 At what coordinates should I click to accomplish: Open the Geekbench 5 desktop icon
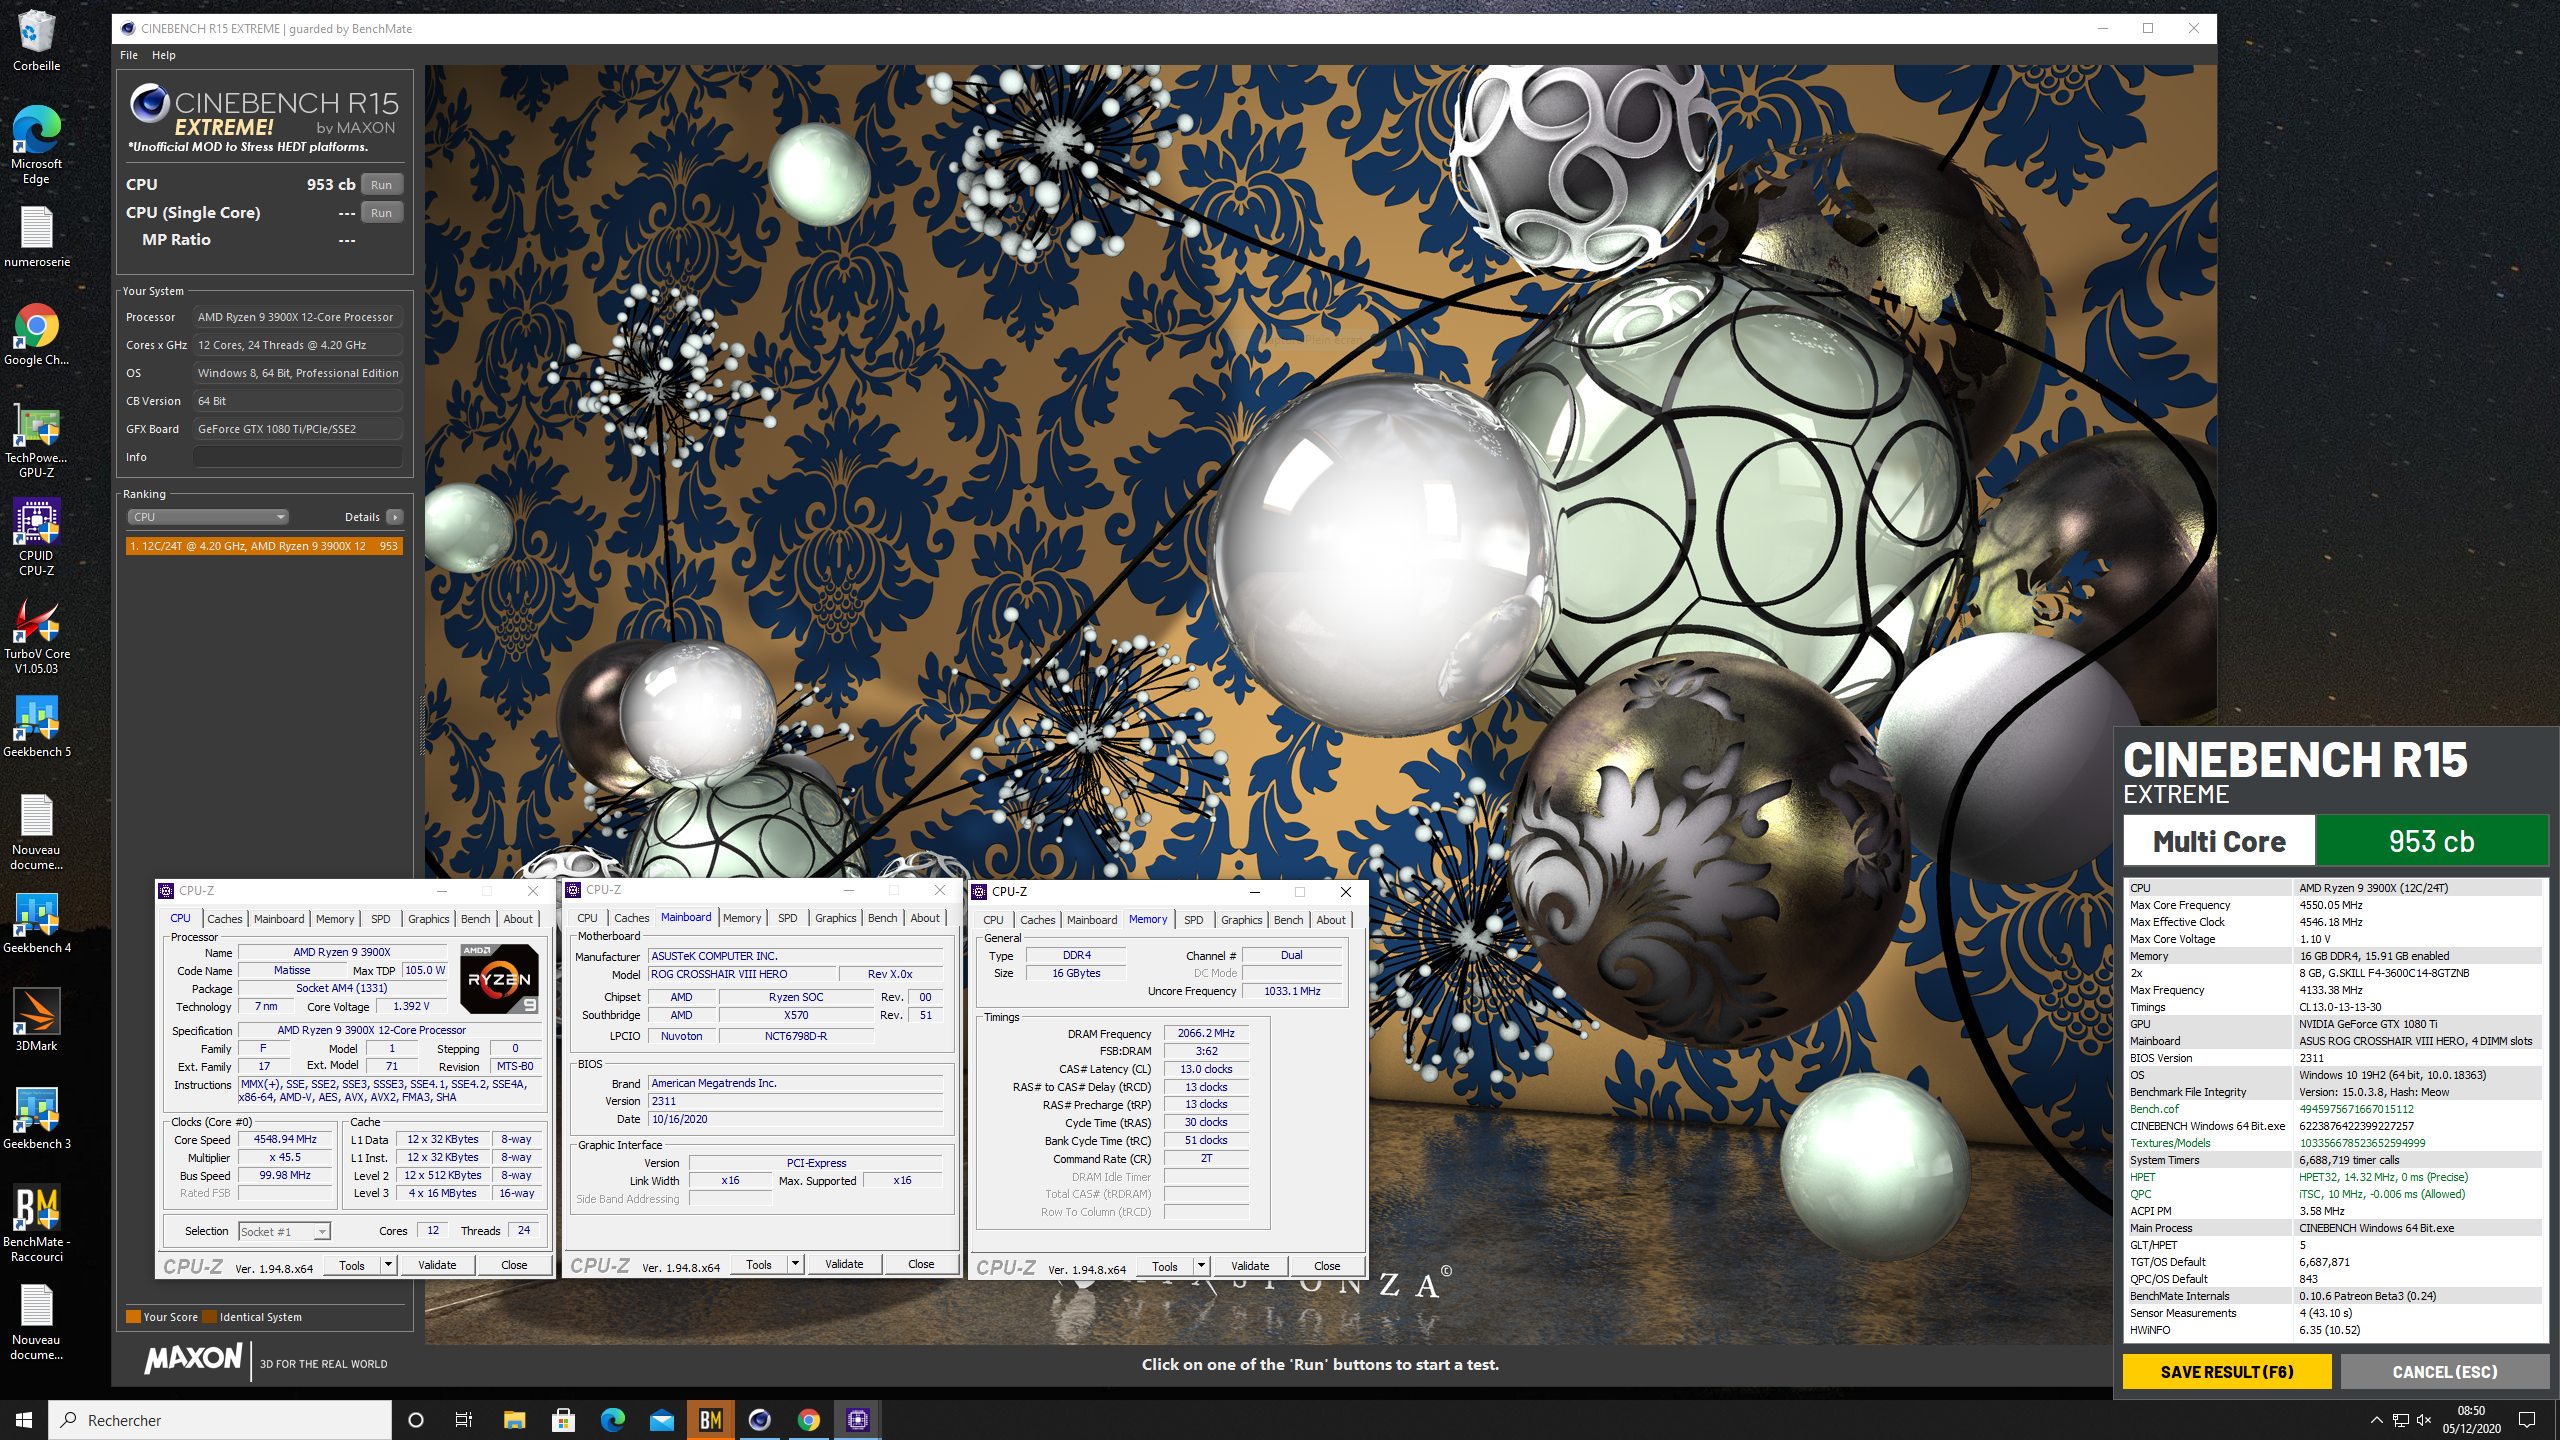(36, 727)
